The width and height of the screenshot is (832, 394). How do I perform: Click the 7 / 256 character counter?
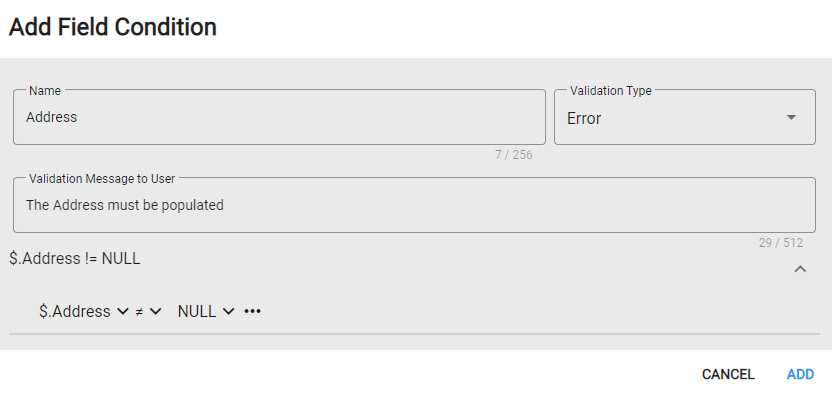point(514,155)
